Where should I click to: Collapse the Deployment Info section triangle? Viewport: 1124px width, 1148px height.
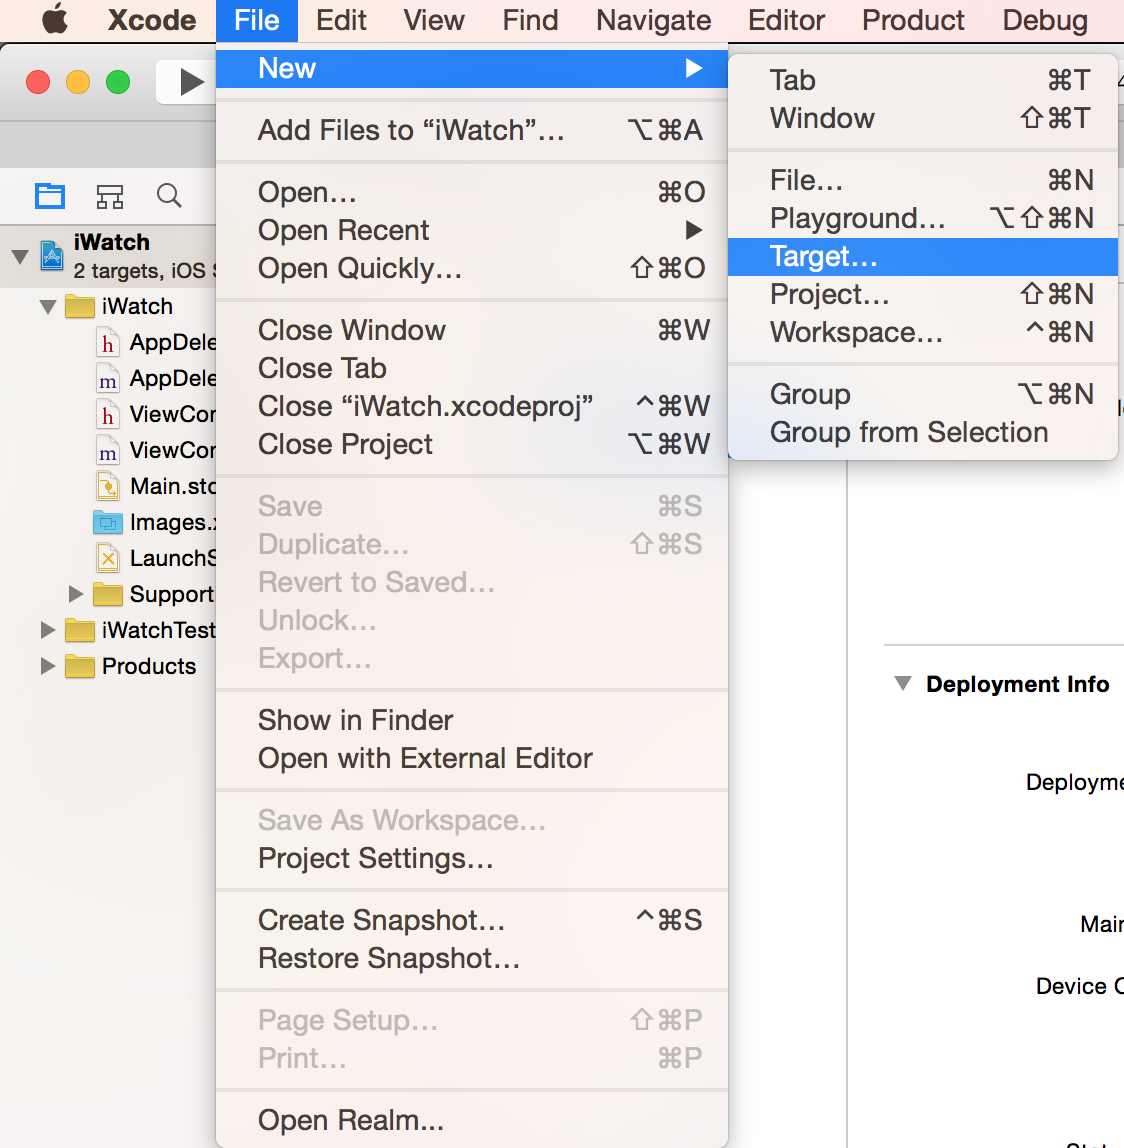coord(903,684)
